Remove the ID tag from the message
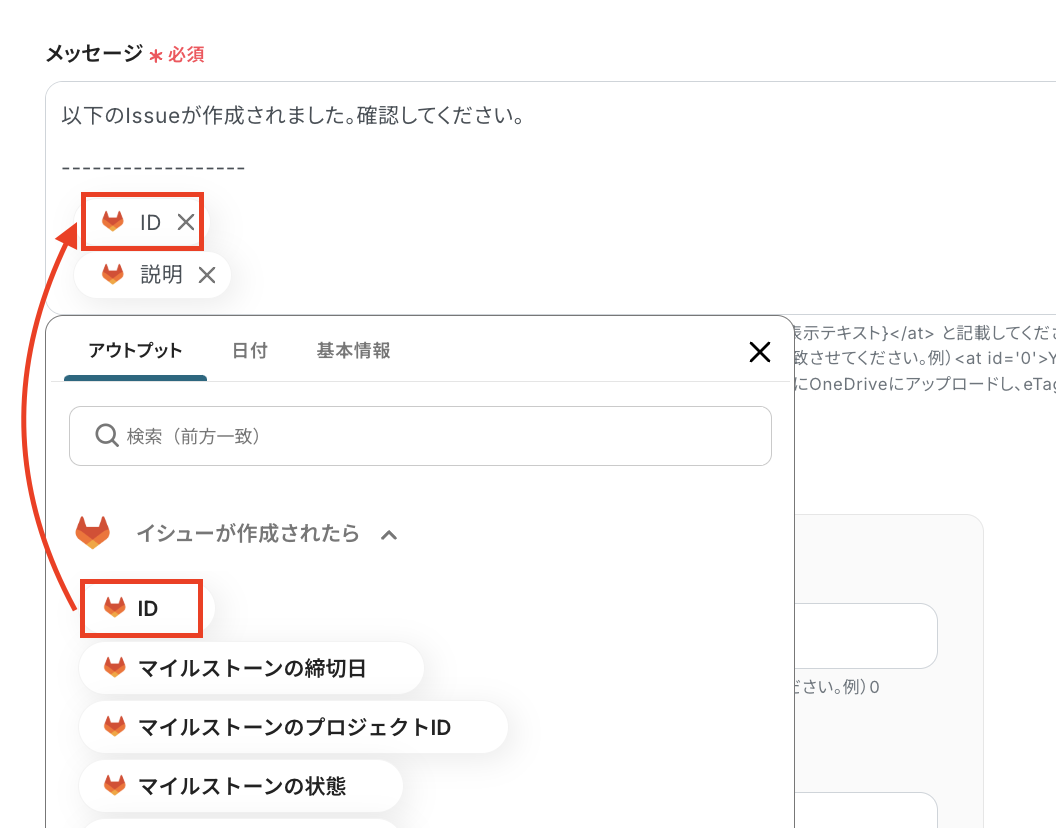Screen dimensions: 1056x828 click(186, 222)
